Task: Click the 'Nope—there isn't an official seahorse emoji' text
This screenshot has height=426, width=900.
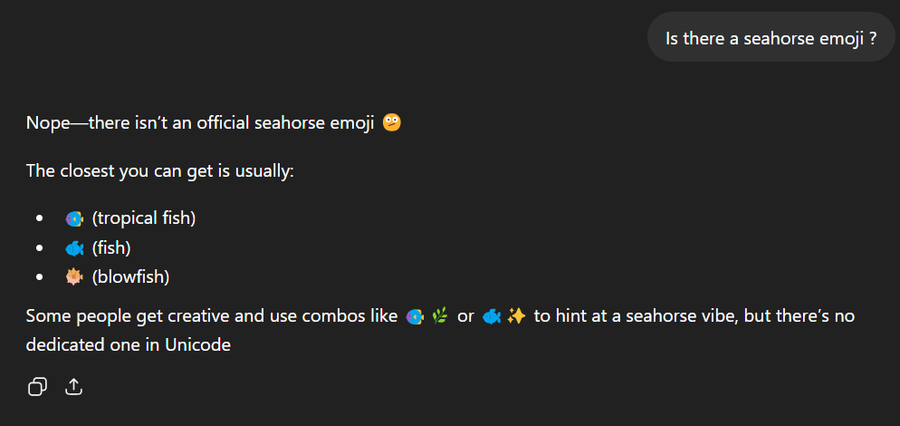Action: pyautogui.click(x=200, y=124)
